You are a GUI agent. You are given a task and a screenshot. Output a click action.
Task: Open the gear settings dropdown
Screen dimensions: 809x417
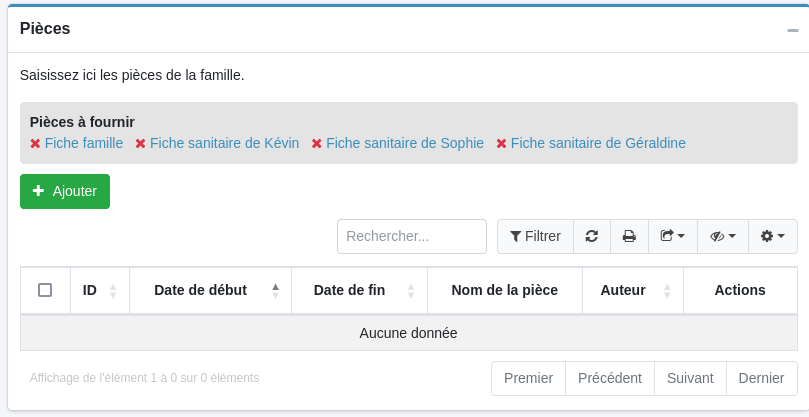tap(772, 236)
